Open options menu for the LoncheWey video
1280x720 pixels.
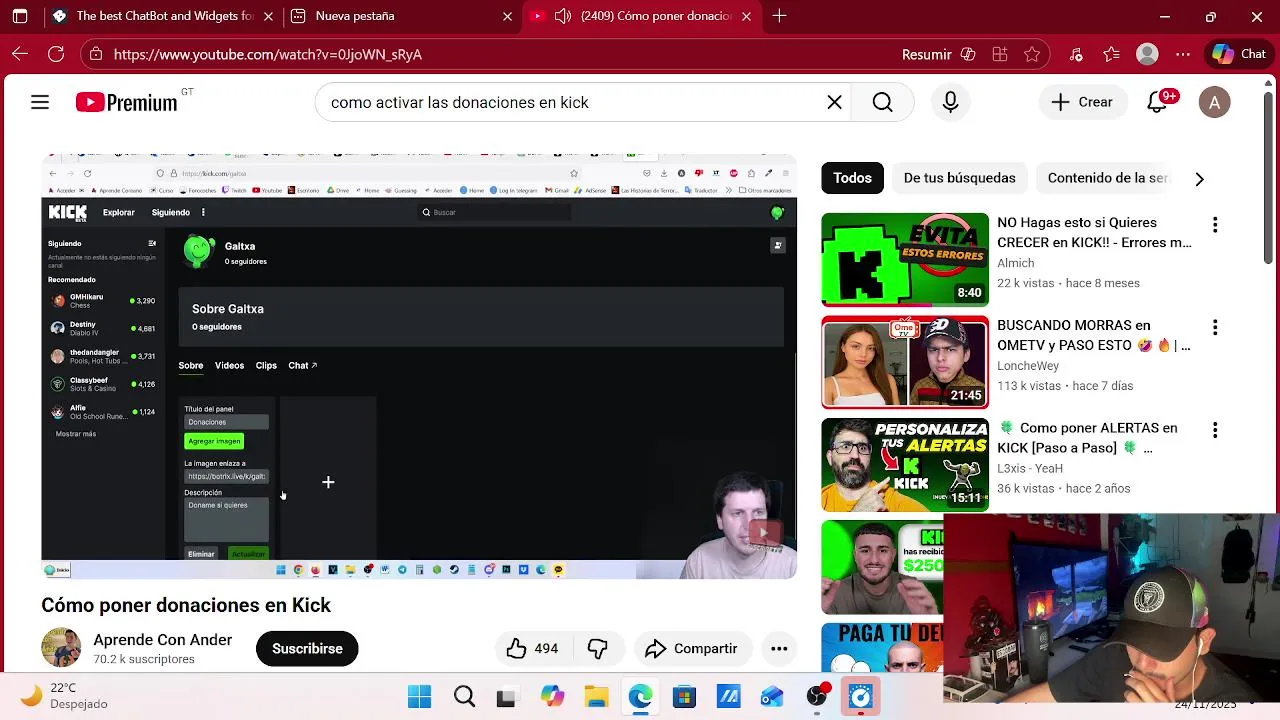coord(1215,328)
